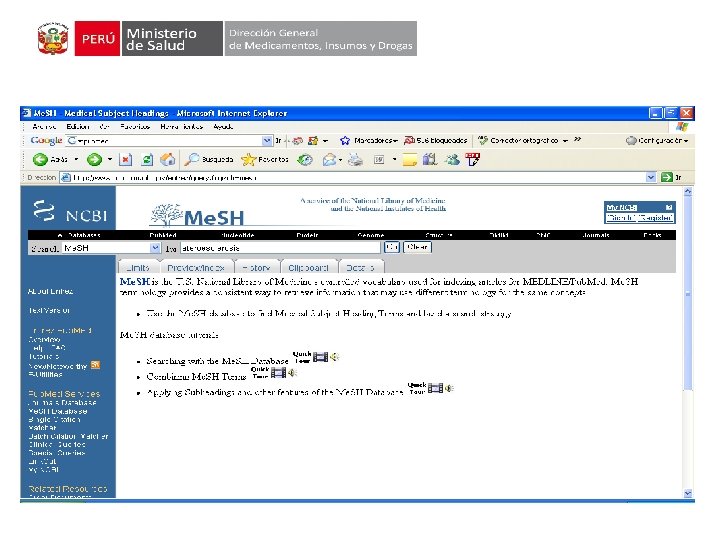The image size is (720, 540).
Task: Open the Mail envelope icon
Action: pyautogui.click(x=329, y=159)
